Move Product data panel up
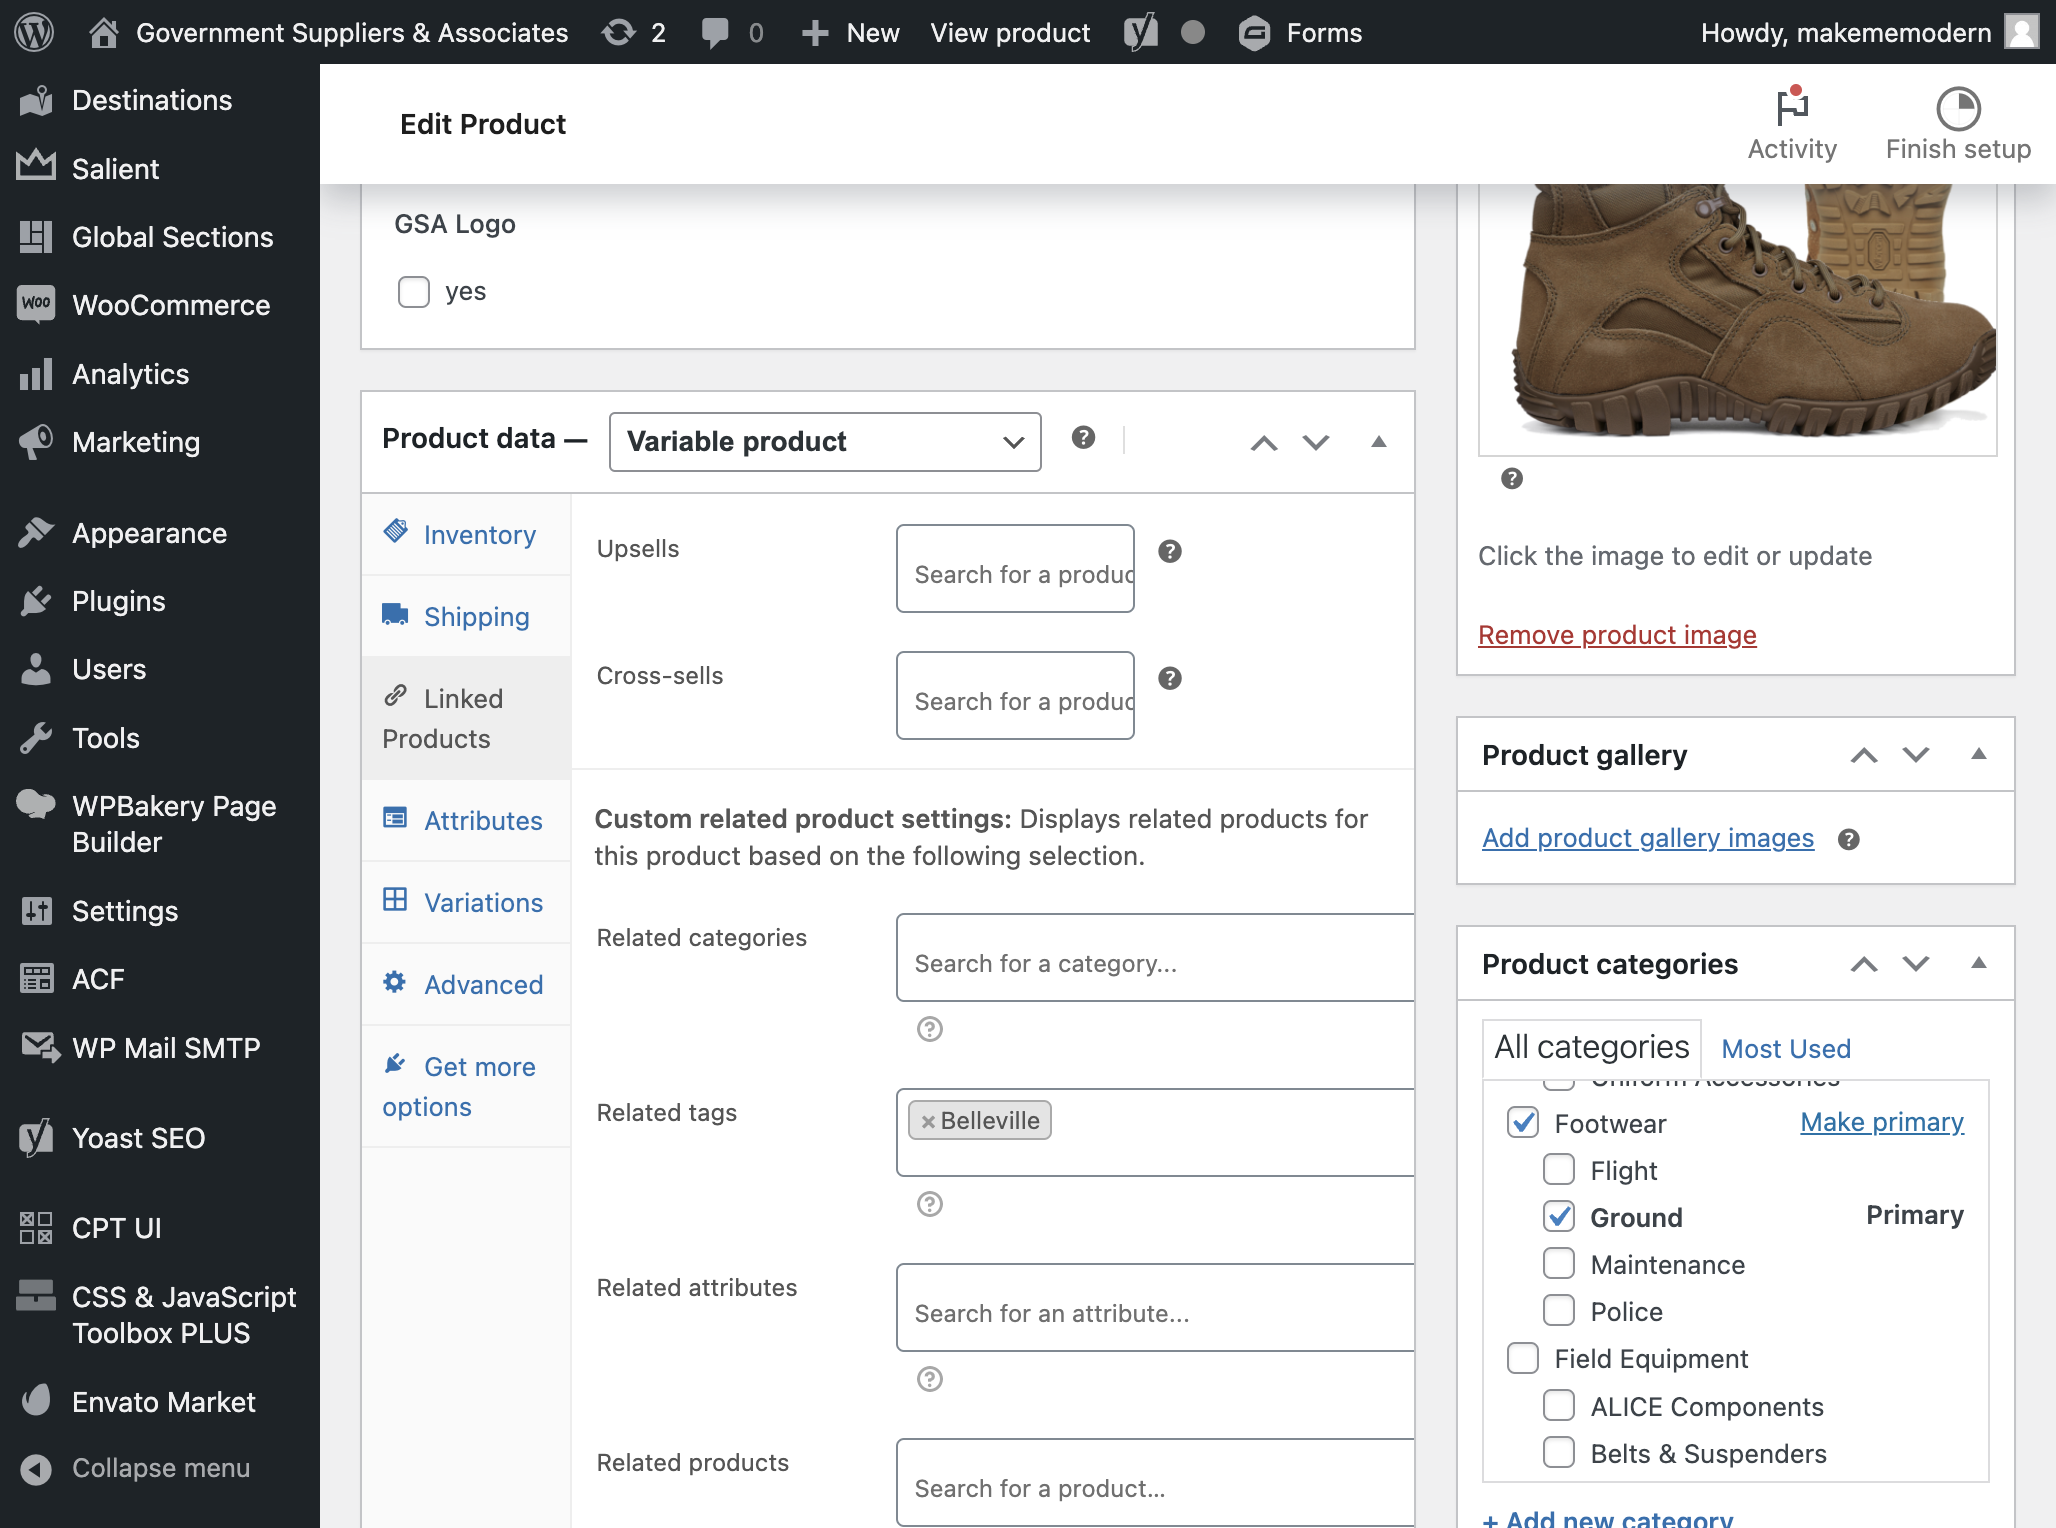 (x=1264, y=442)
